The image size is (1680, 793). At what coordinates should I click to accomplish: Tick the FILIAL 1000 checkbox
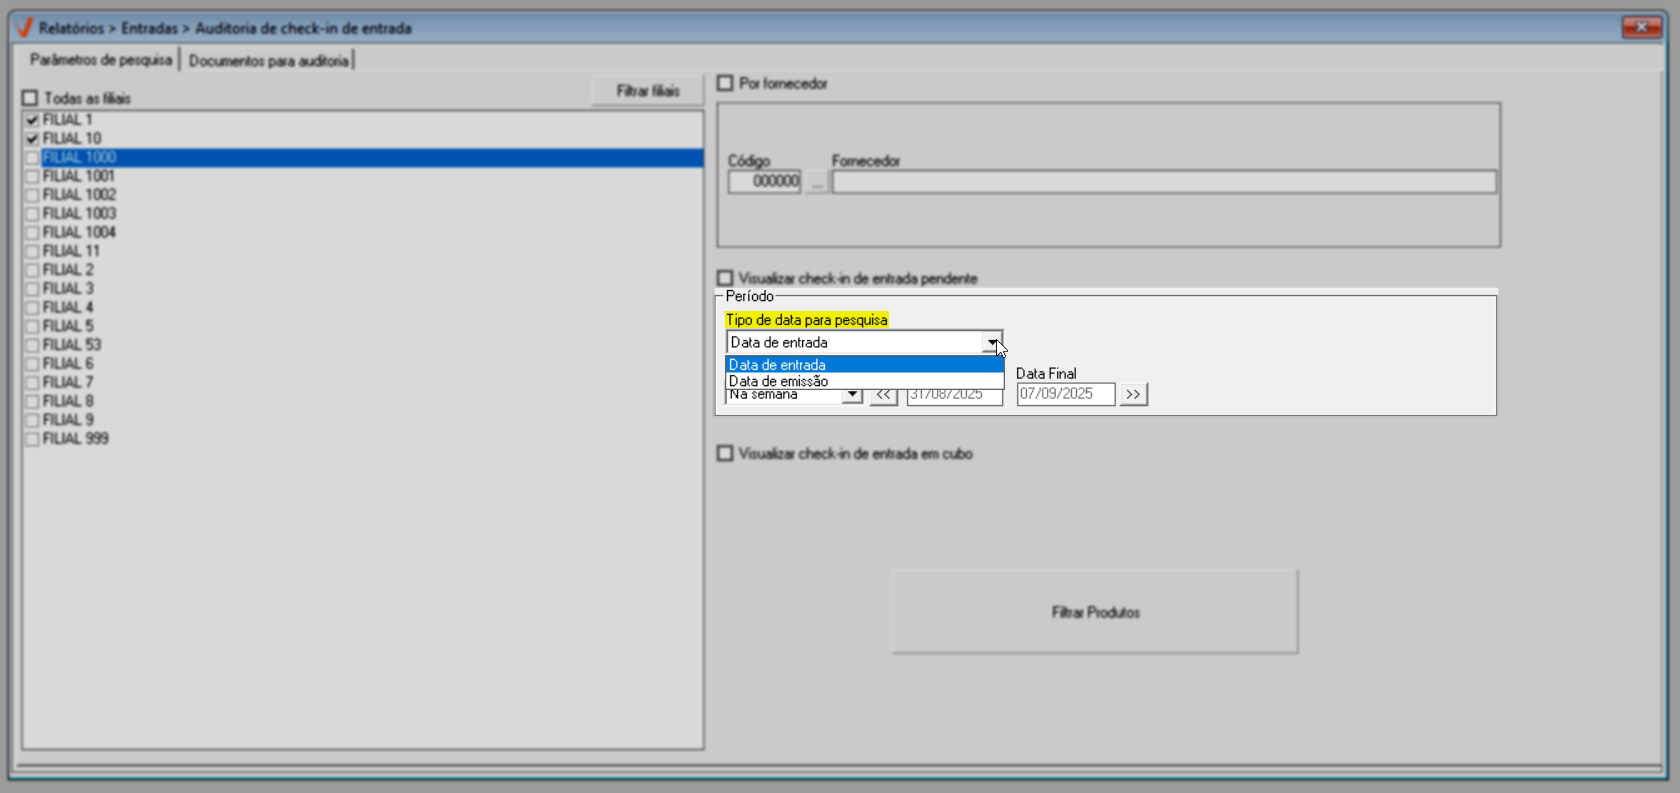(33, 158)
